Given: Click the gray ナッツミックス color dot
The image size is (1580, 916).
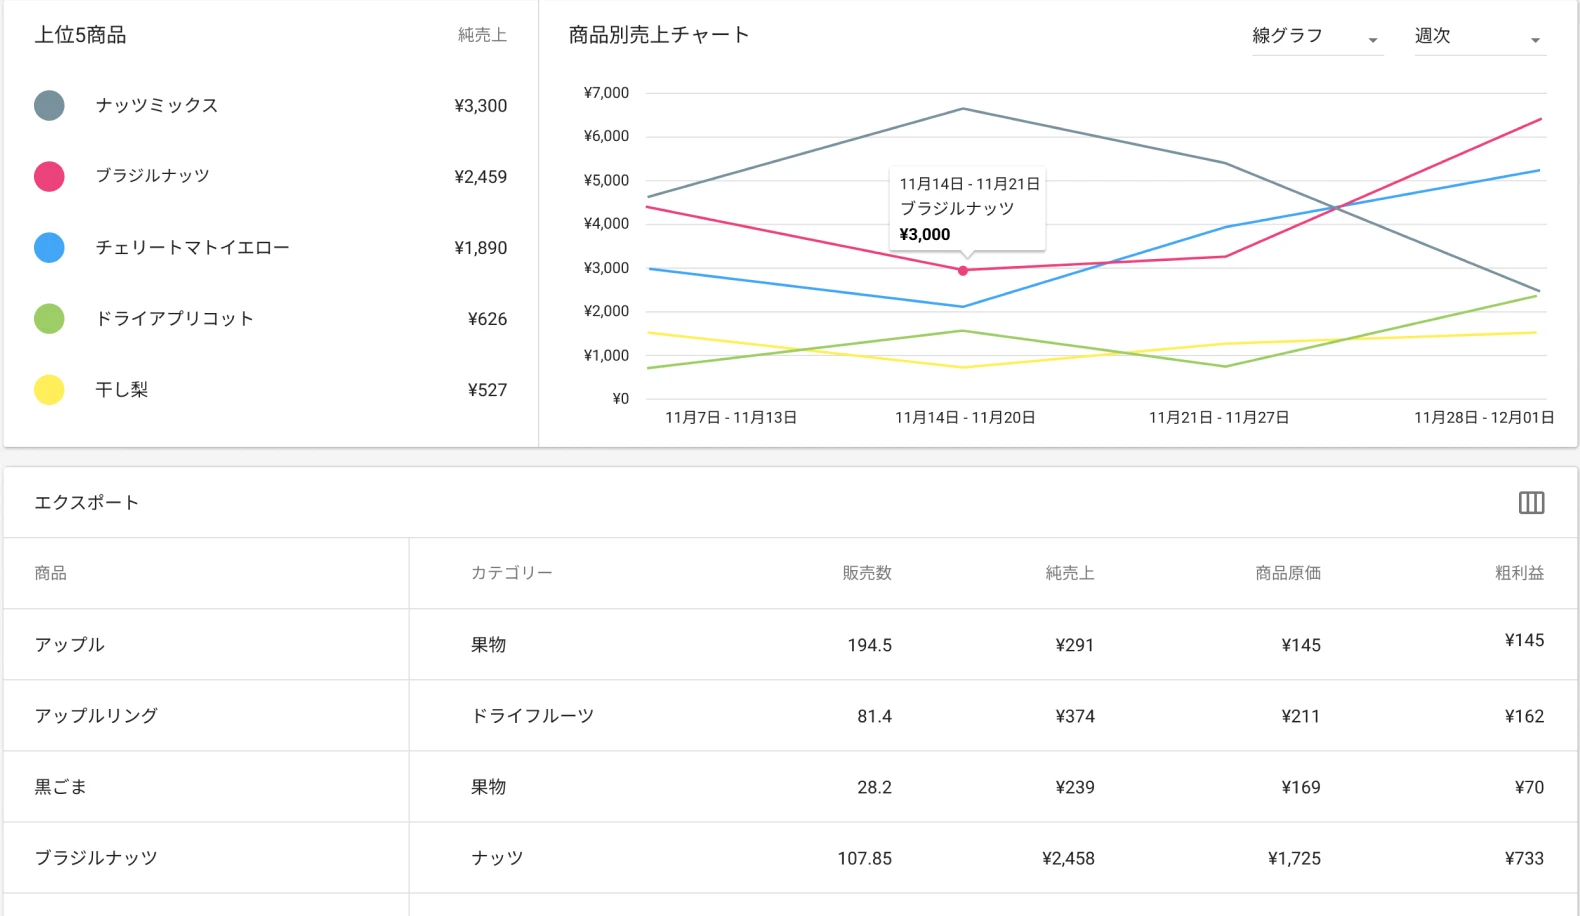Looking at the screenshot, I should [x=49, y=105].
